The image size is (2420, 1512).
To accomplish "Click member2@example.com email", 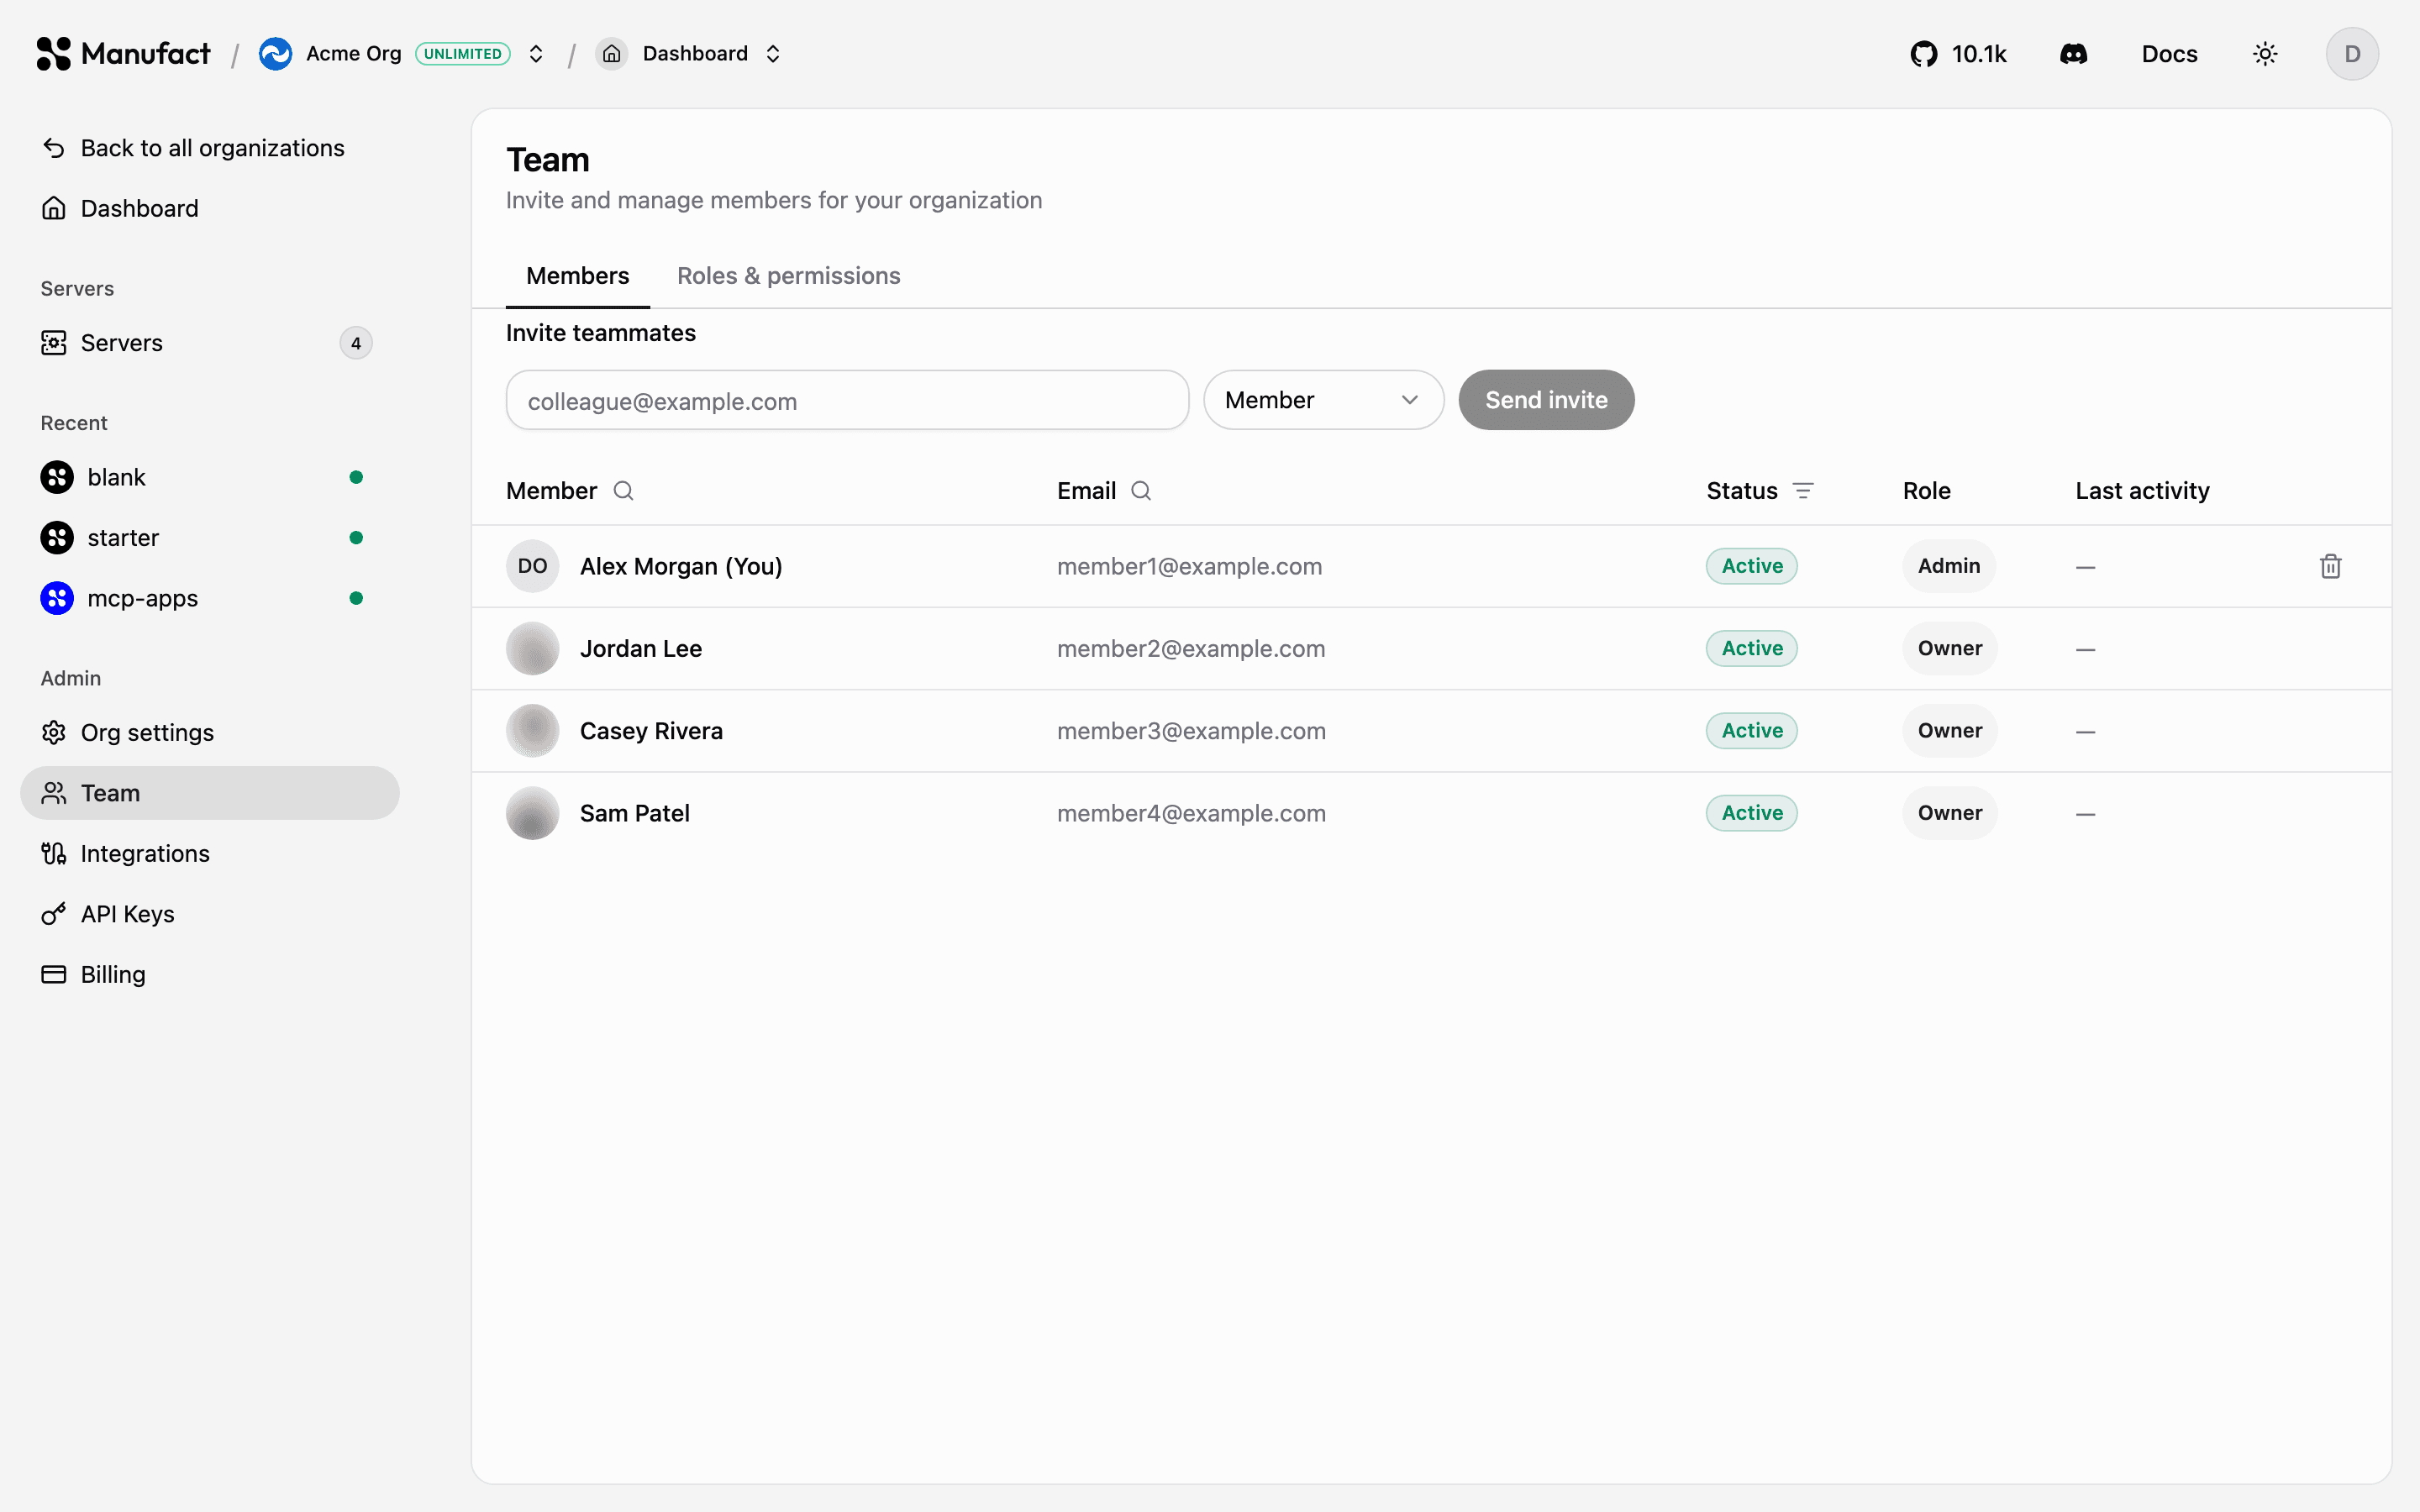I will pos(1191,648).
